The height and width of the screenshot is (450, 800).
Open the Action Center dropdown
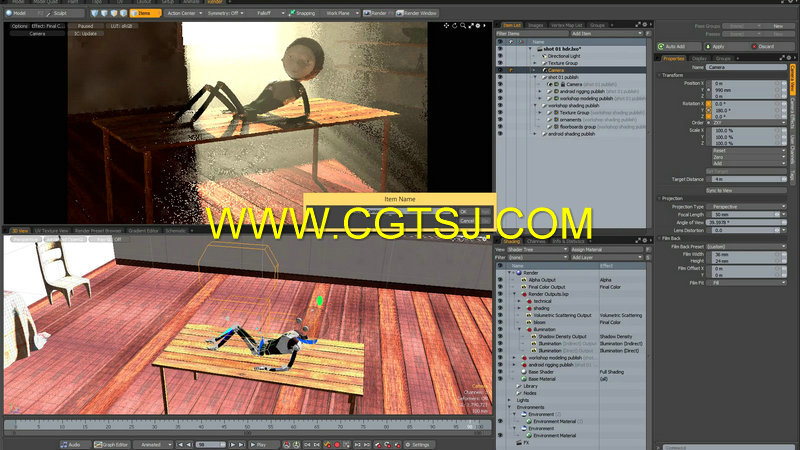click(x=184, y=13)
